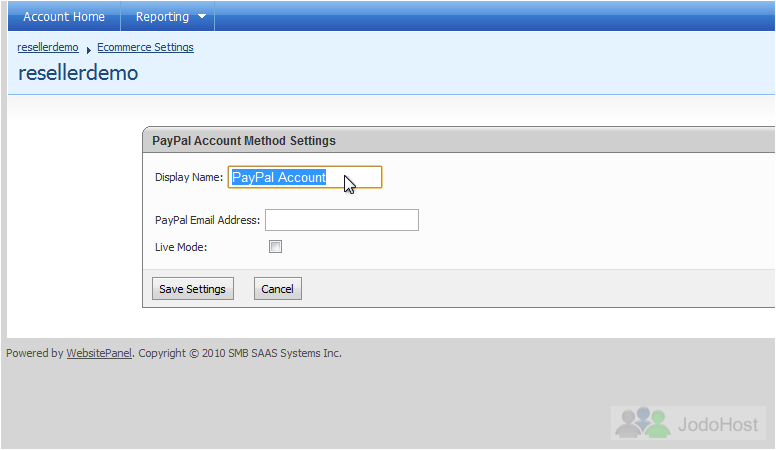
Task: Click the breadcrumb separator arrow
Action: [x=89, y=50]
